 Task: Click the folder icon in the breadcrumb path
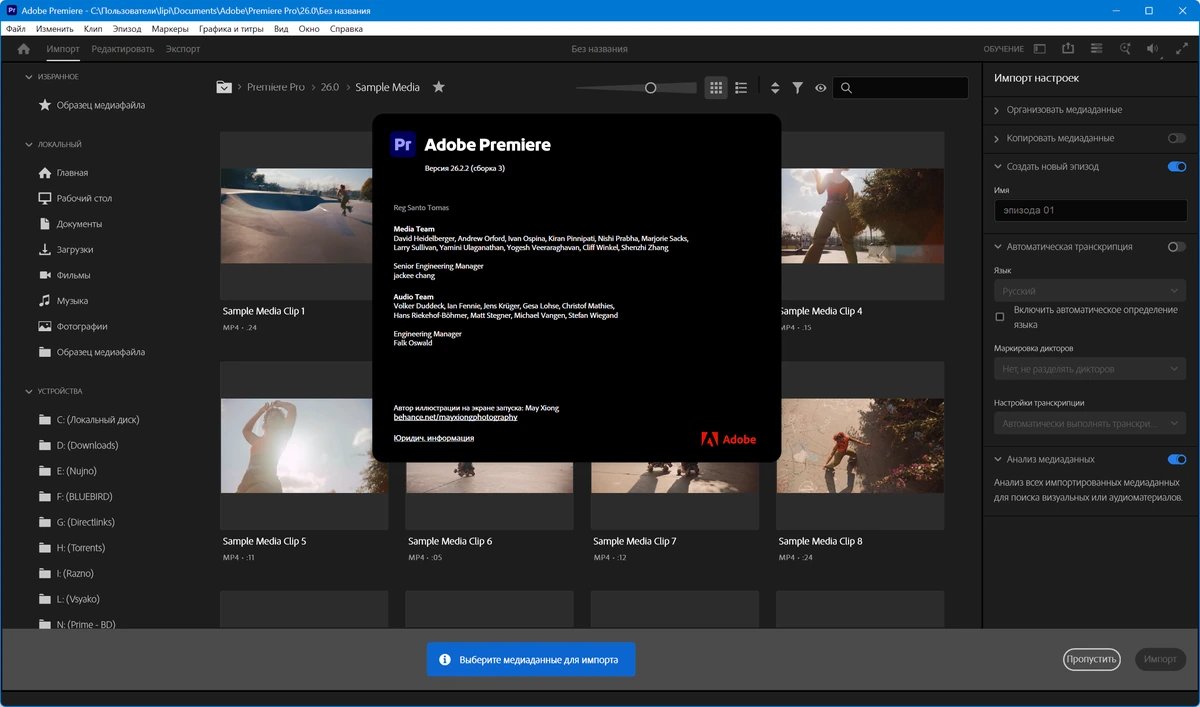click(x=224, y=87)
